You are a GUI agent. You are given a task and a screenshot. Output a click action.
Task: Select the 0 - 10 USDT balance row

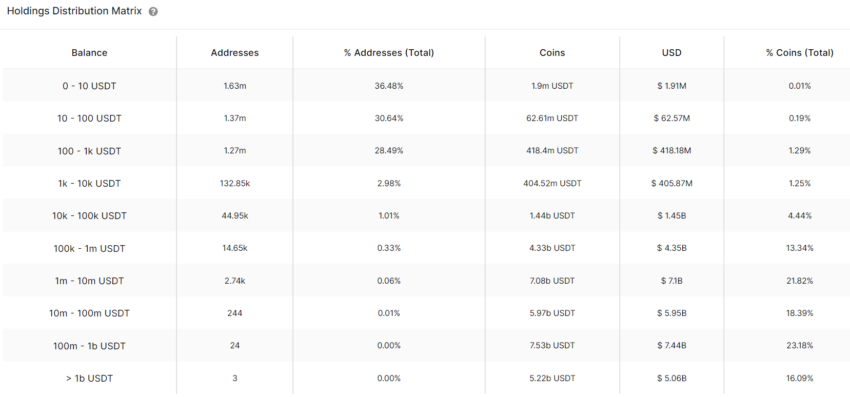(425, 86)
